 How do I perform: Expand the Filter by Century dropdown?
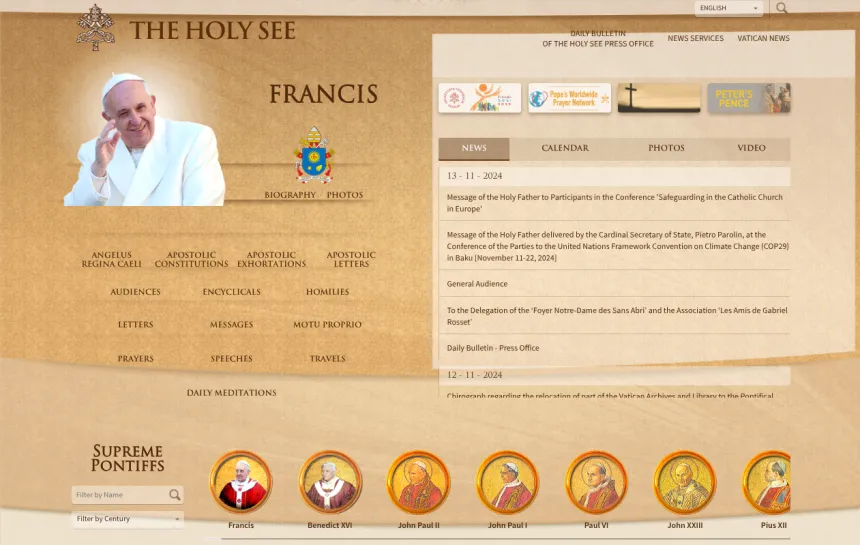point(127,519)
